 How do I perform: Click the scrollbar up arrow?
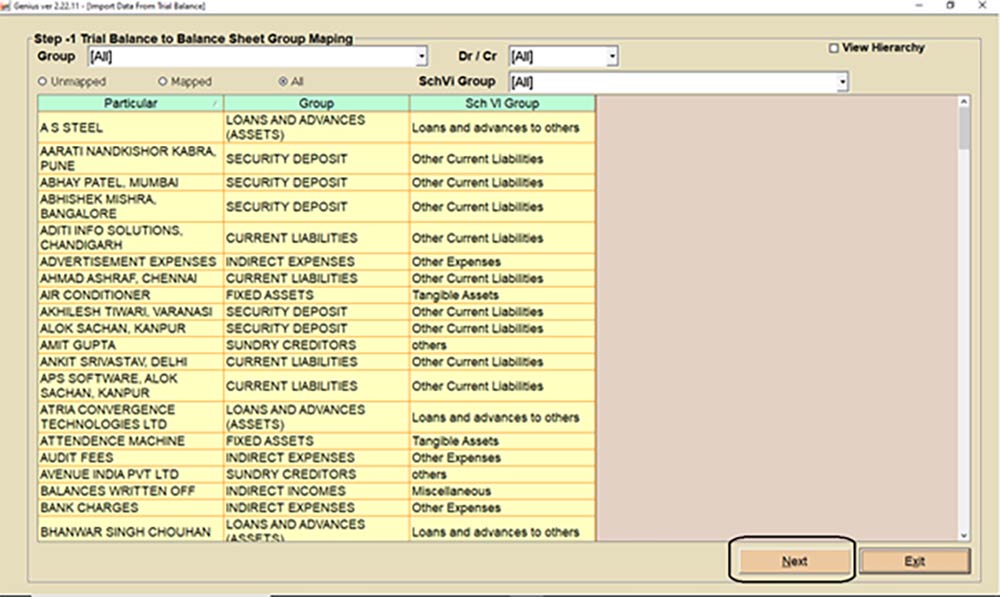pos(964,101)
